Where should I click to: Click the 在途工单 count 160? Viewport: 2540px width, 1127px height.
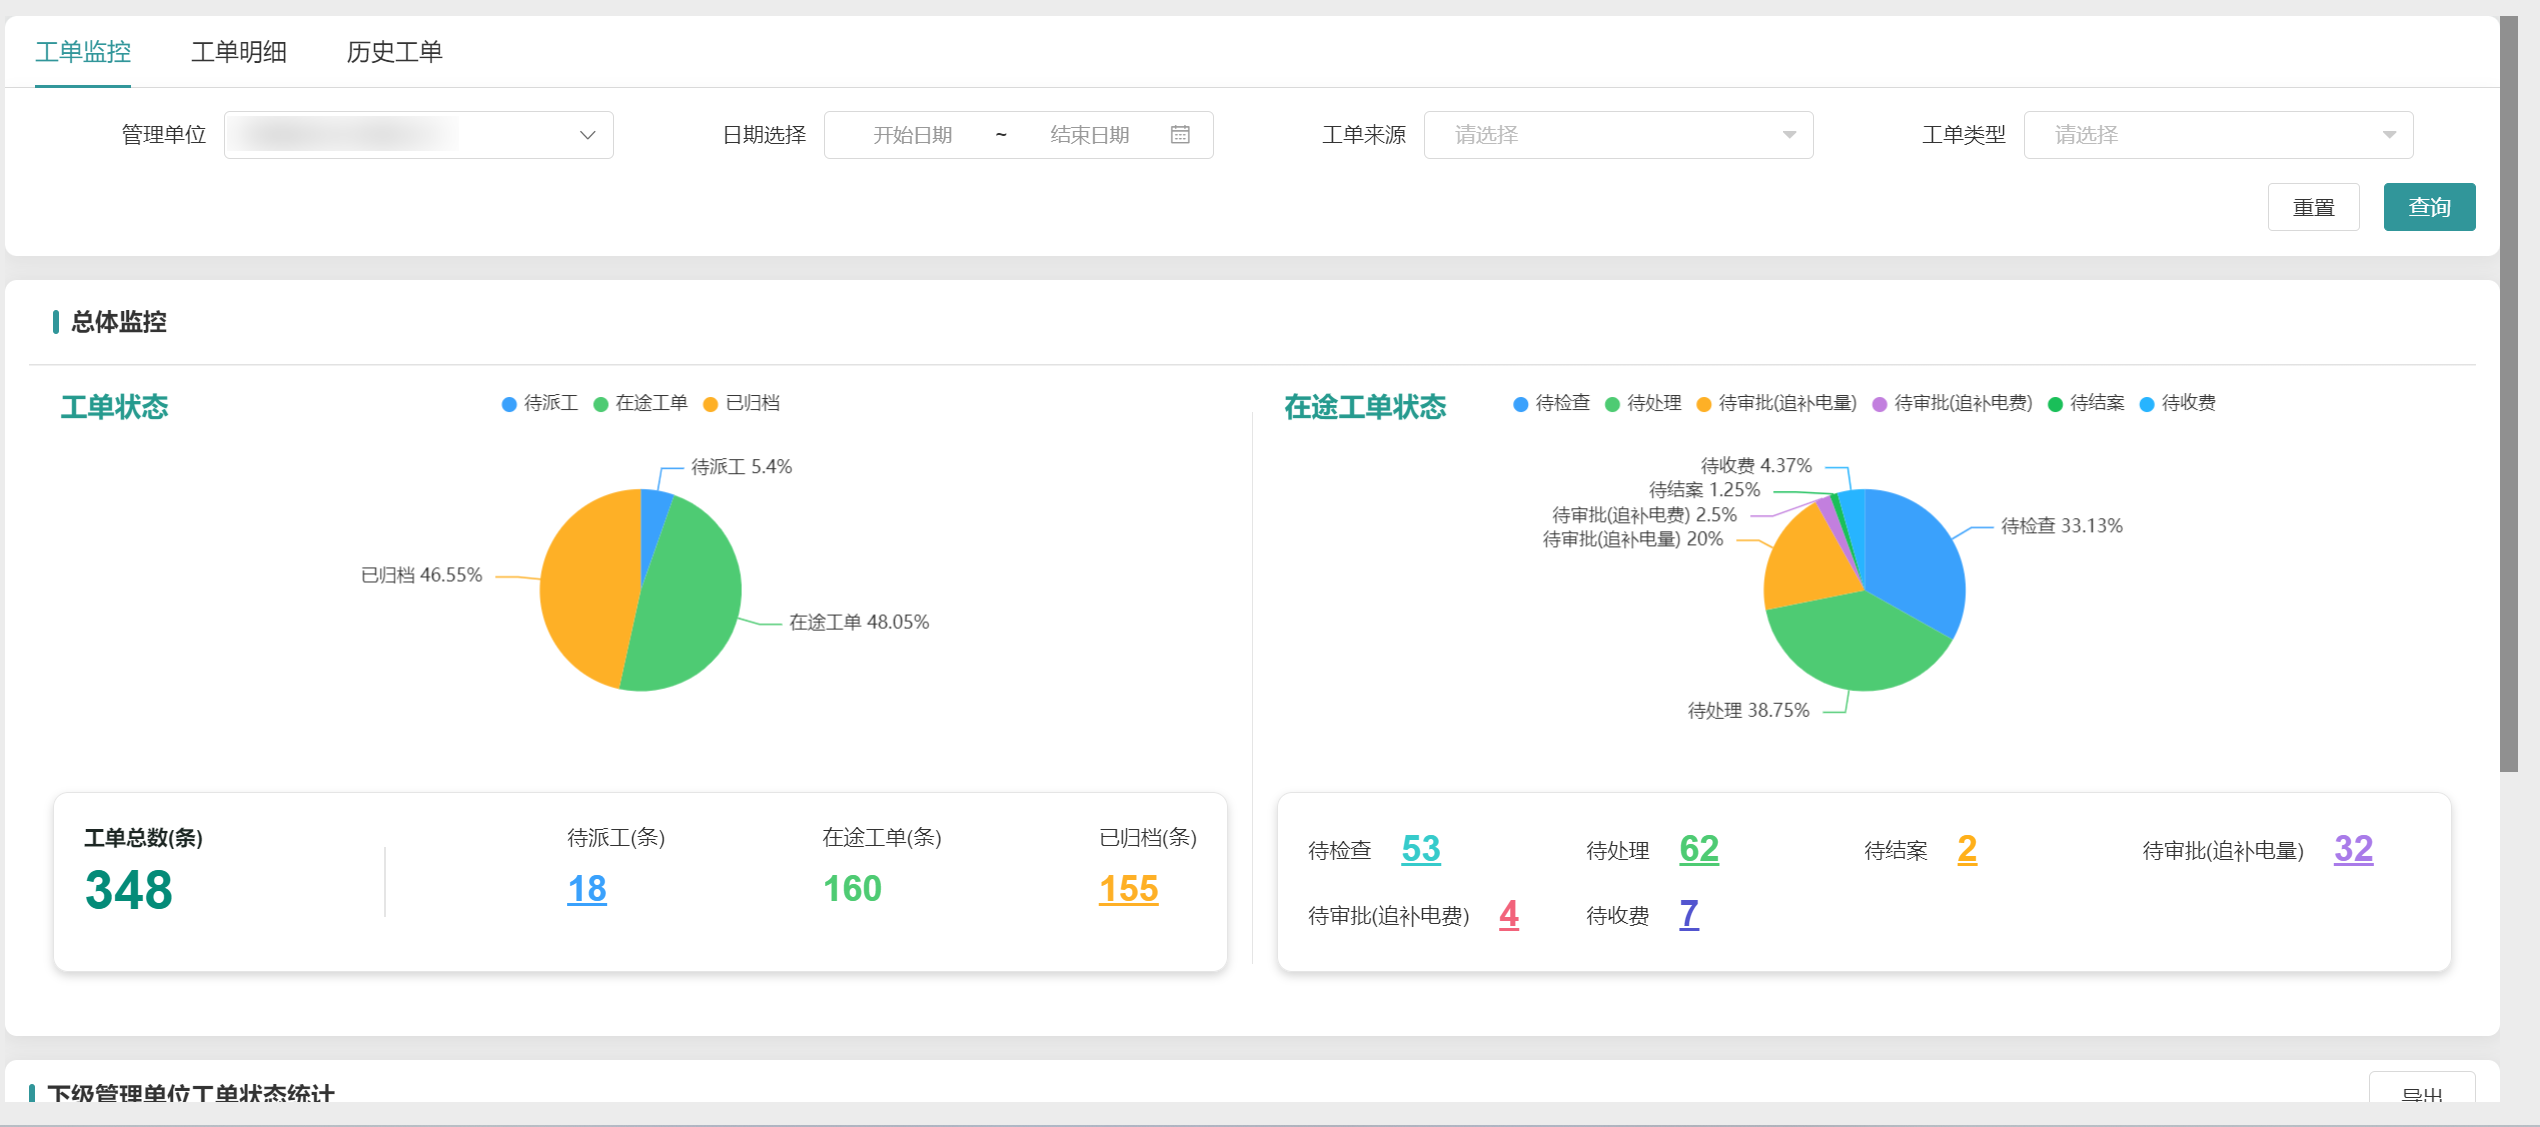pos(852,889)
